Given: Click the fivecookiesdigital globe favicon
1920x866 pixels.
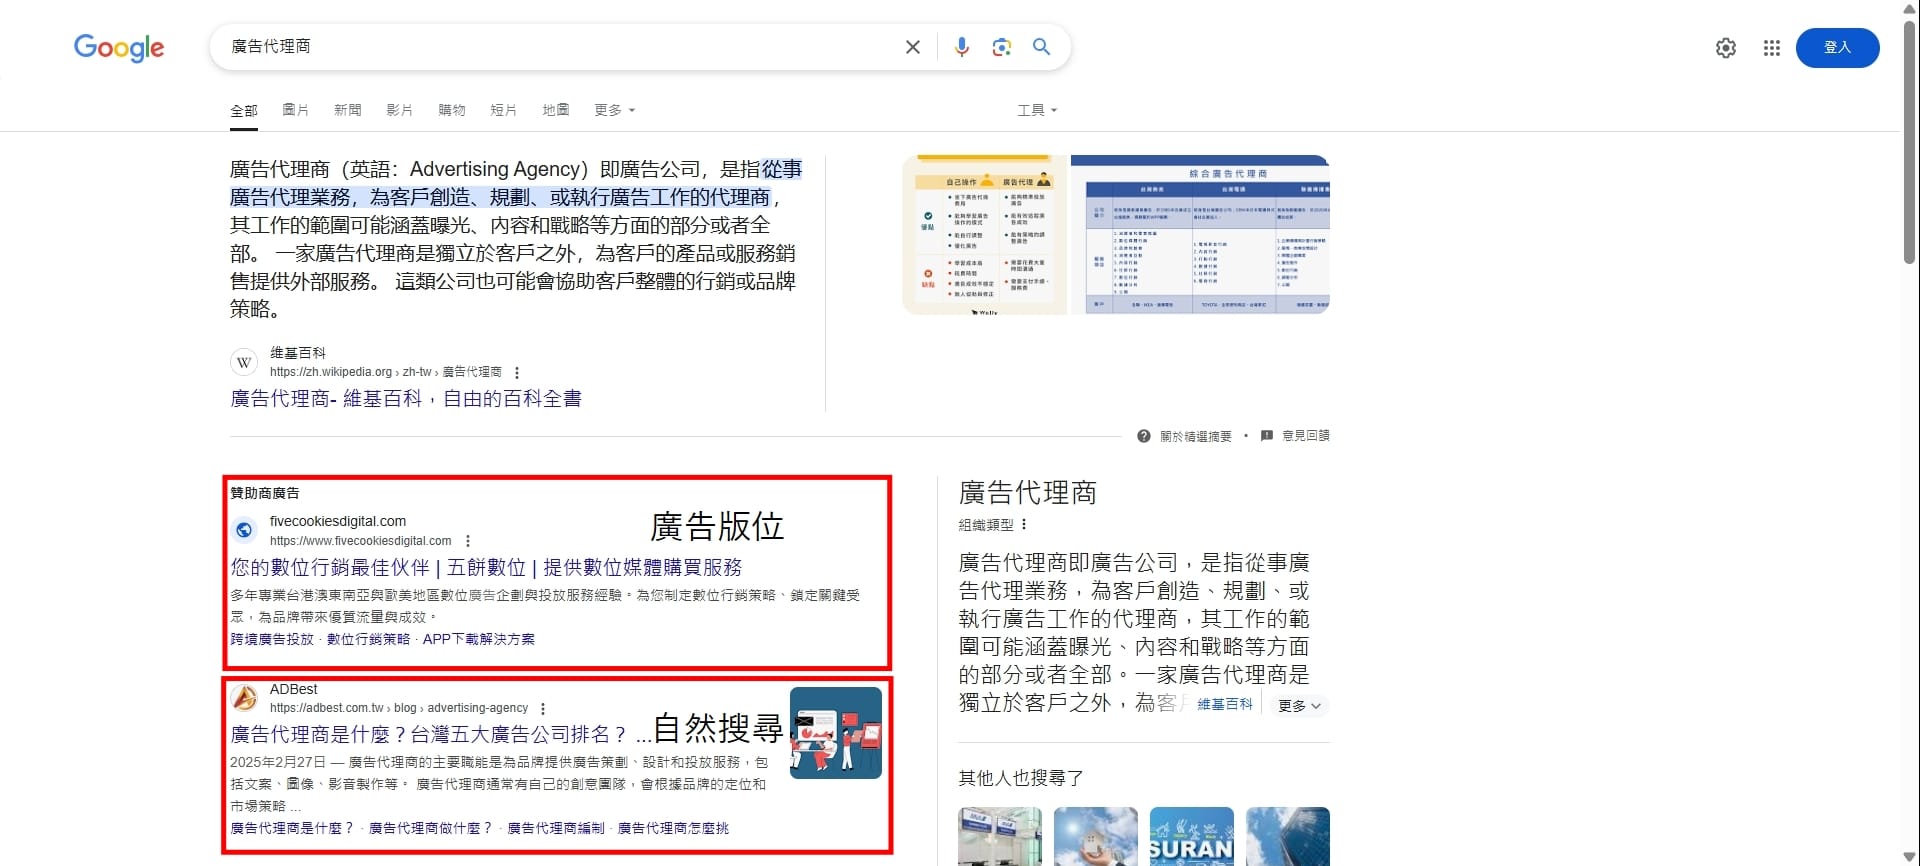Looking at the screenshot, I should 244,530.
